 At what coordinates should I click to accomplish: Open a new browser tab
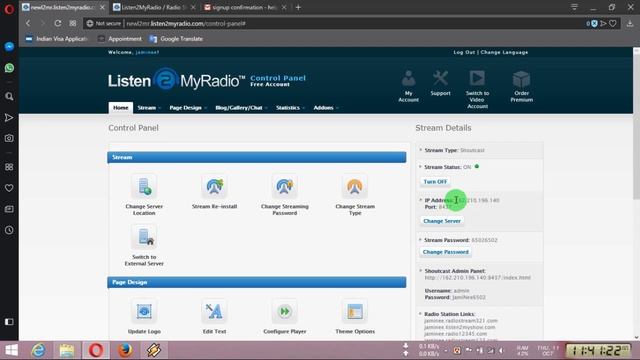click(298, 7)
